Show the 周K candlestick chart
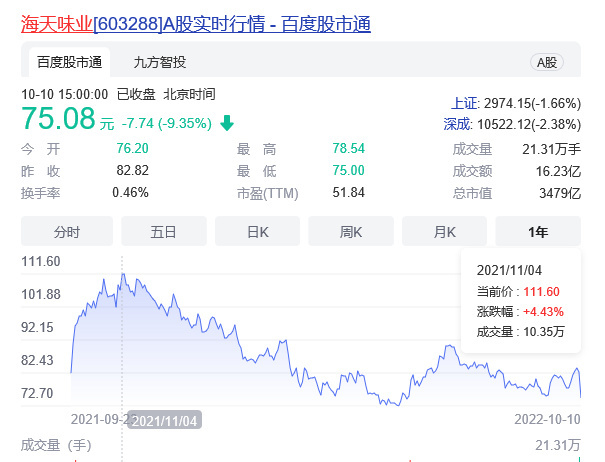Viewport: 605px width, 462px height. (x=350, y=231)
